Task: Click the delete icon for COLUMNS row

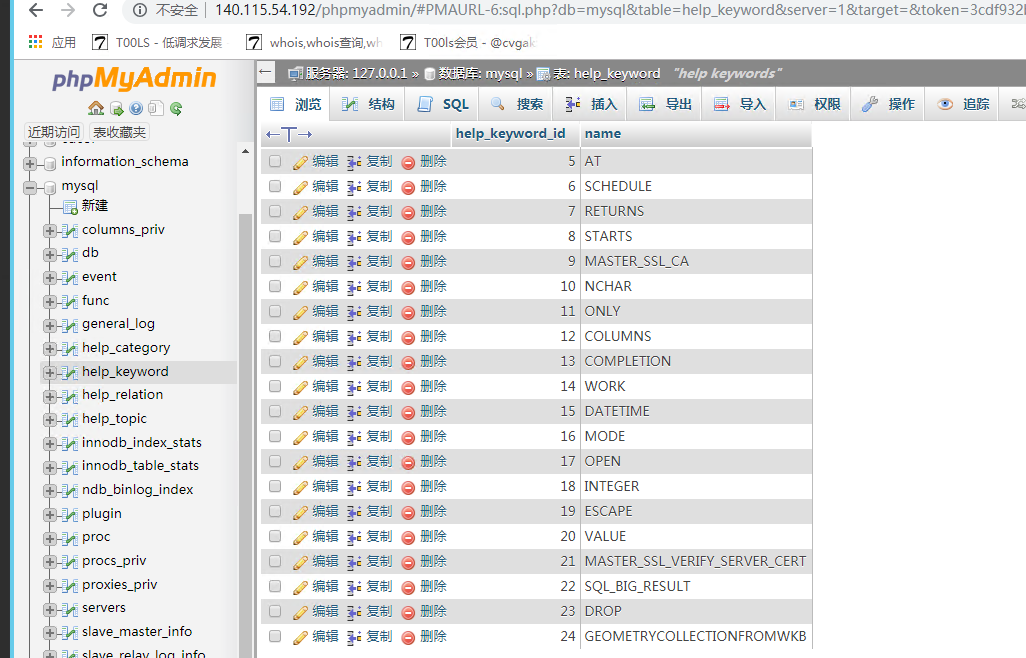Action: [x=408, y=337]
